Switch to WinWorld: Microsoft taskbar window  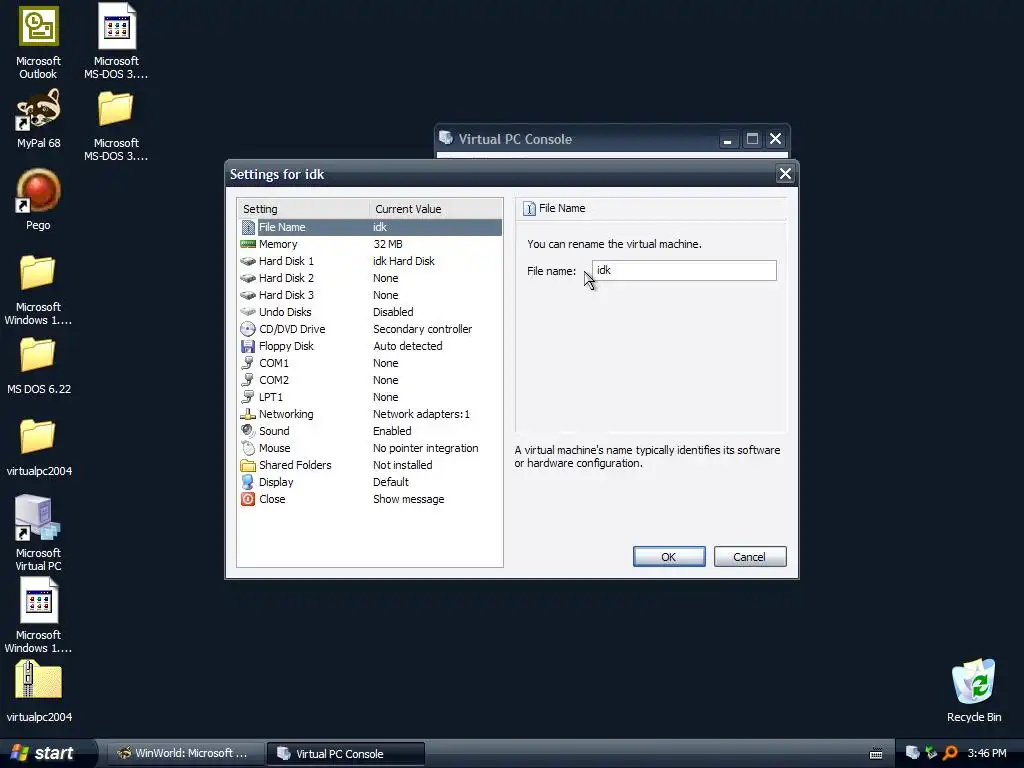[184, 753]
